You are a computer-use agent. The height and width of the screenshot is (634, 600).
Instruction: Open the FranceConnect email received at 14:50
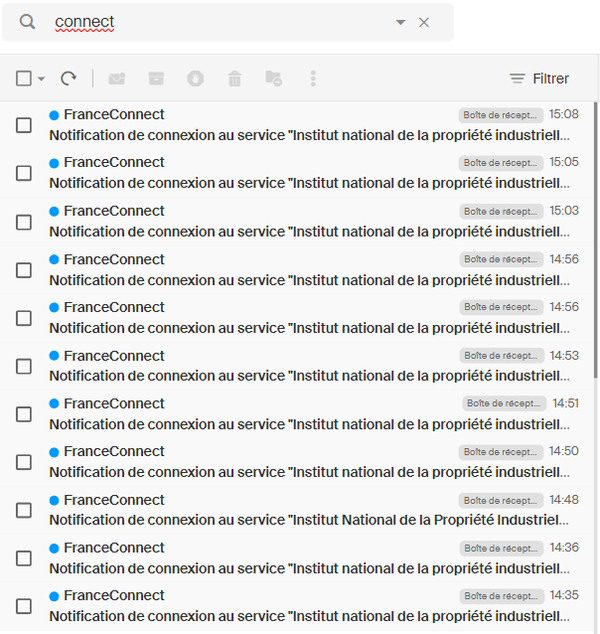[297, 462]
